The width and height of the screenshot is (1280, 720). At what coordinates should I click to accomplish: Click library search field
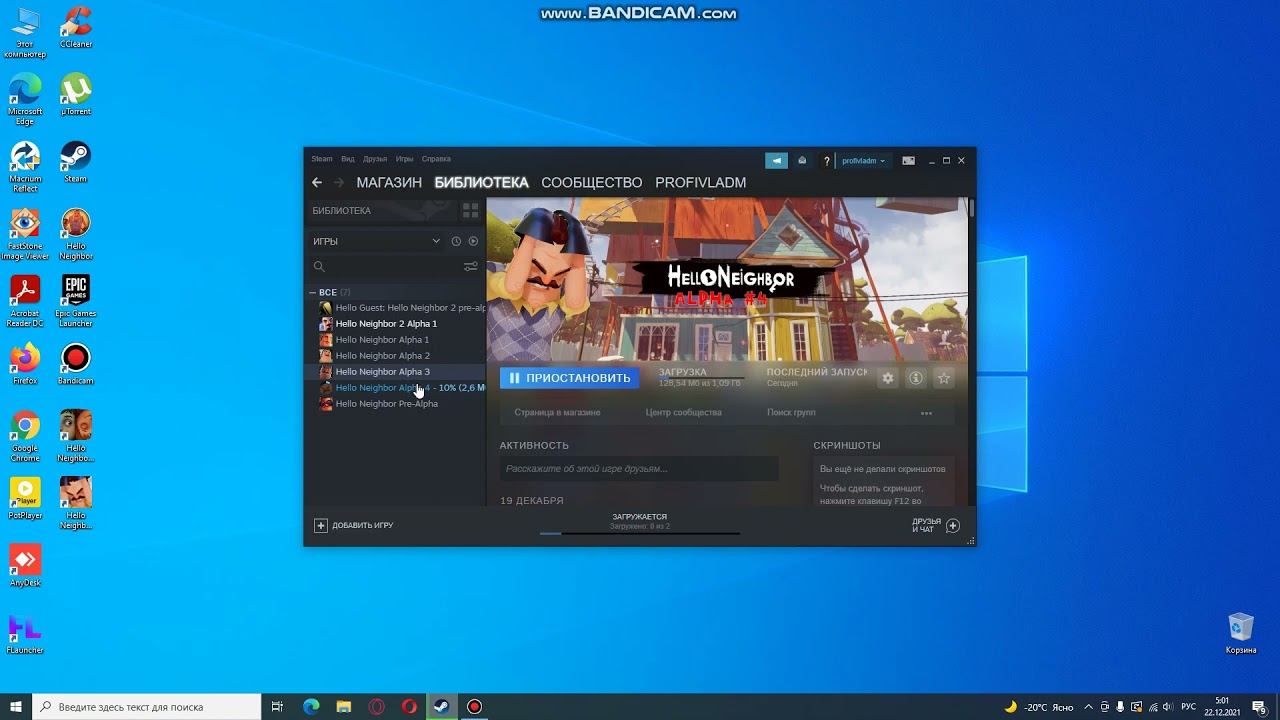pos(385,267)
